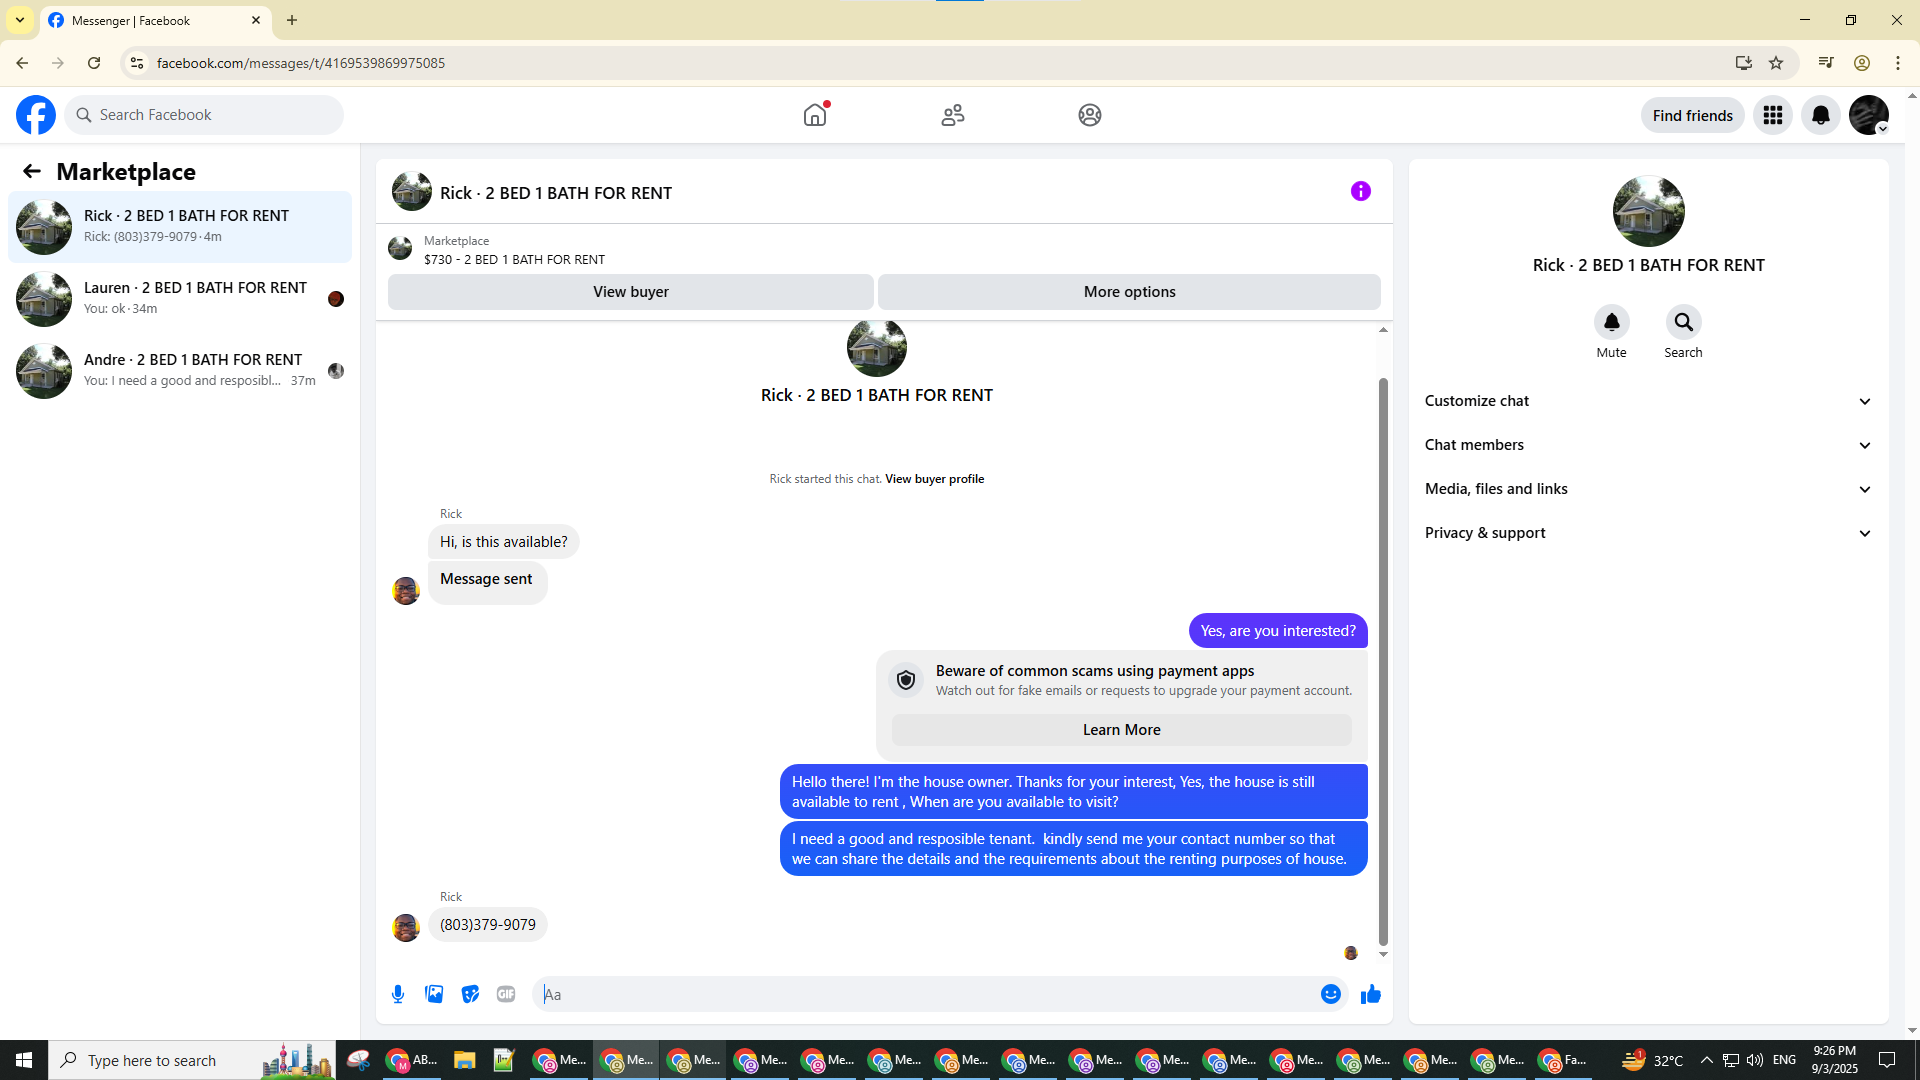
Task: Open the Windows action center icon
Action: tap(1887, 1060)
